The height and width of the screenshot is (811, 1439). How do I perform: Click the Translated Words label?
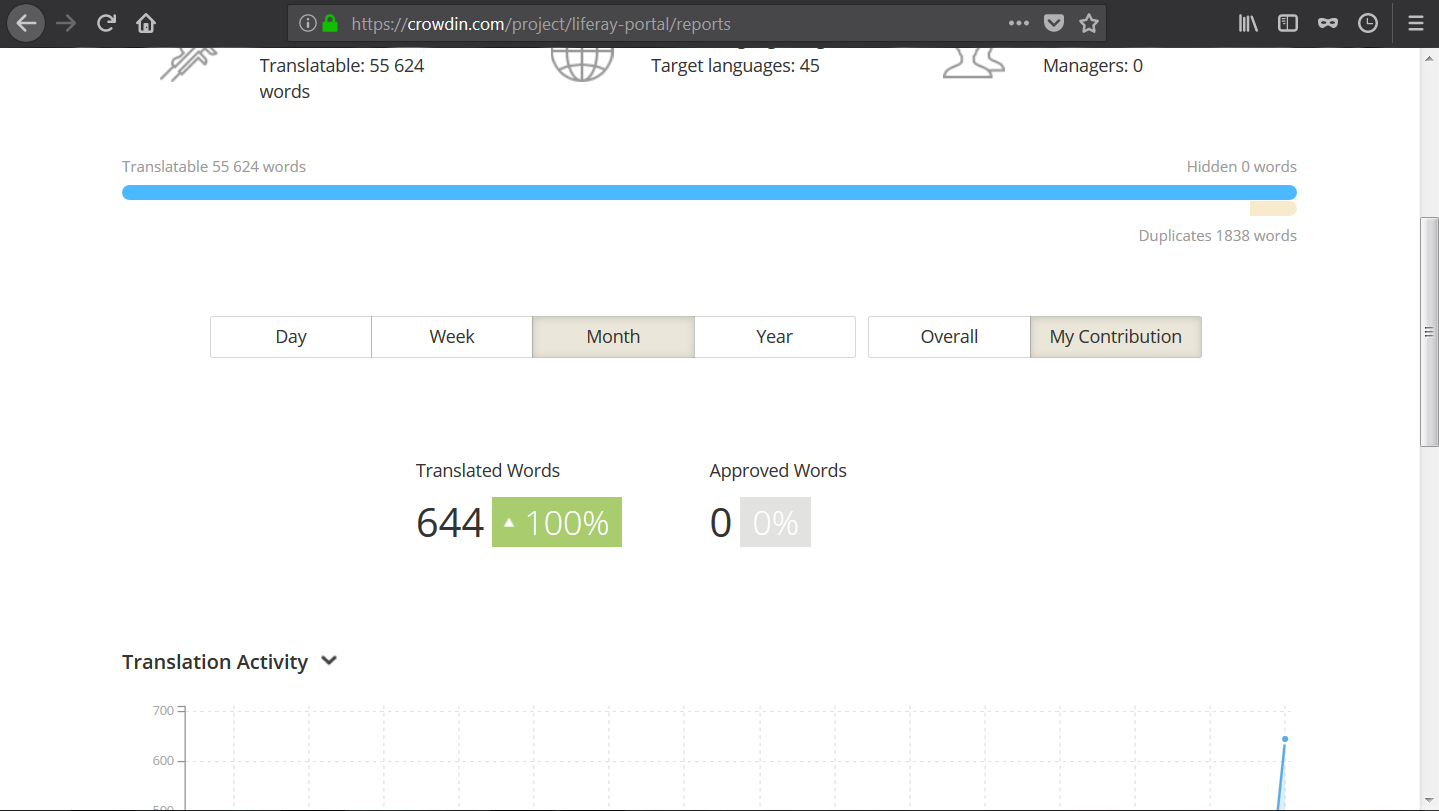click(488, 471)
